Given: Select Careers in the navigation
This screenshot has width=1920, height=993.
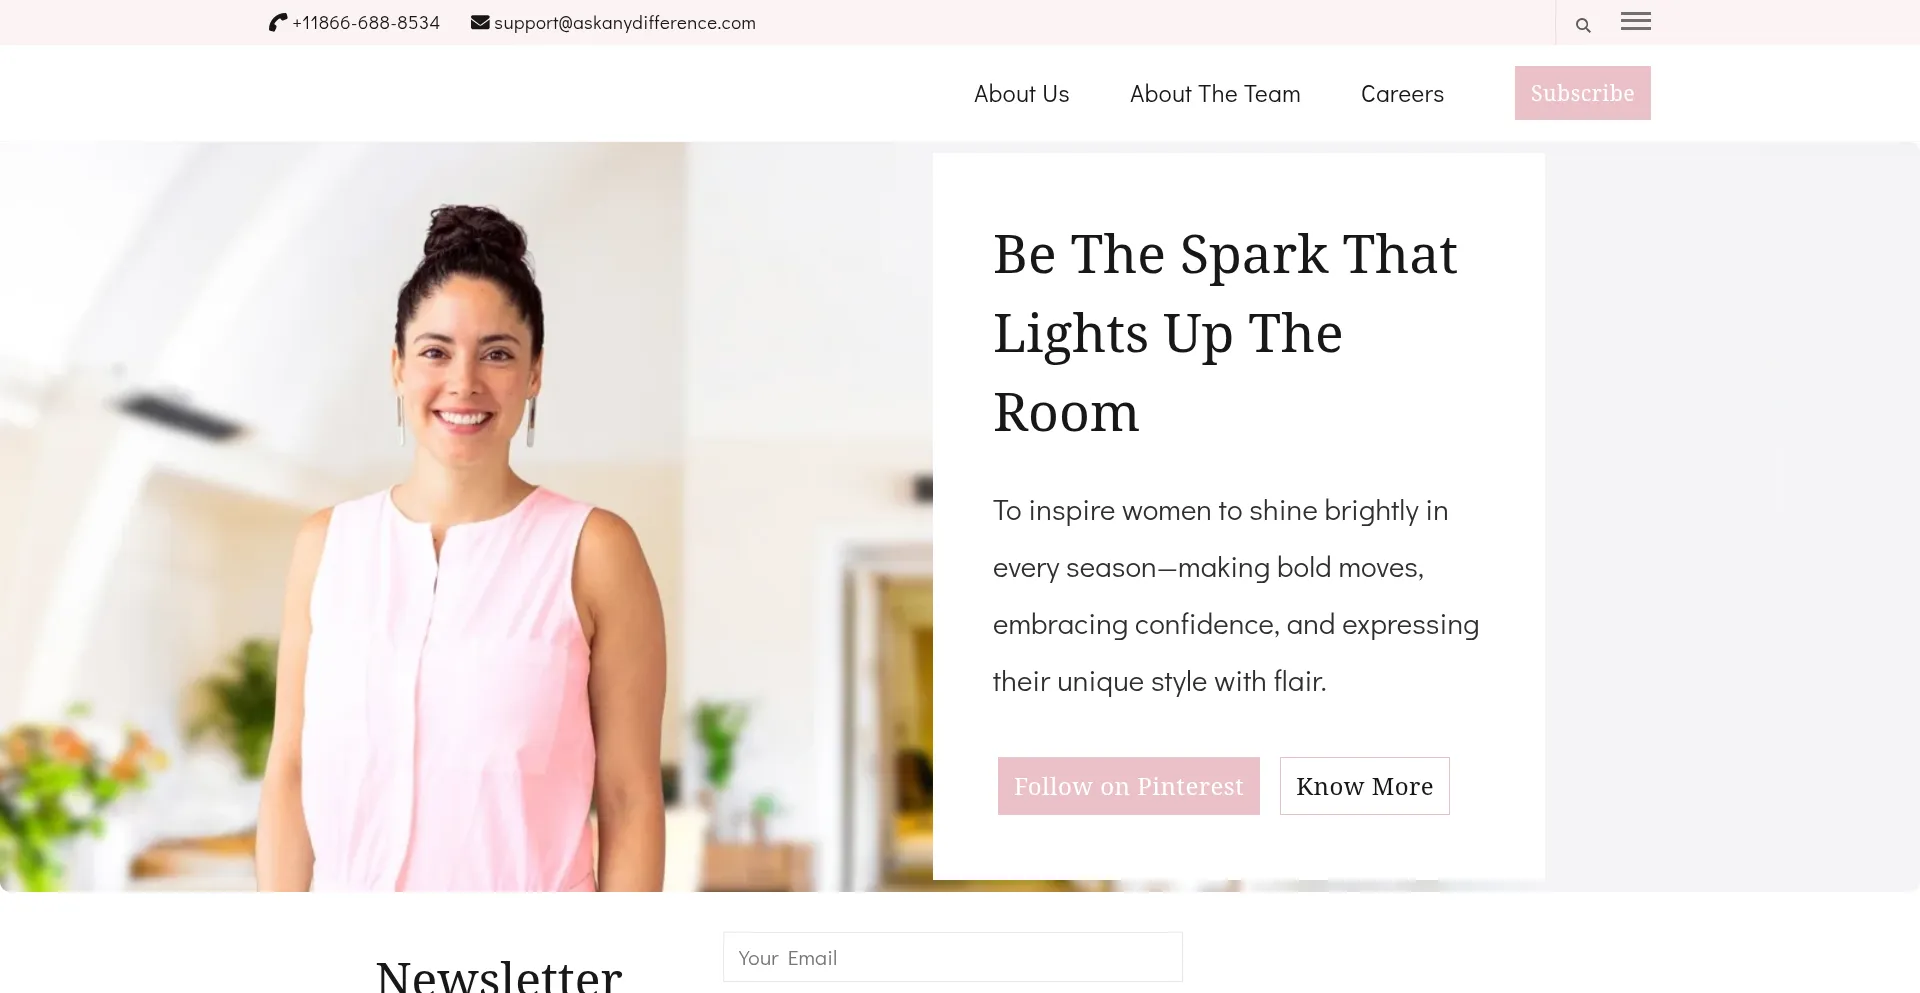Looking at the screenshot, I should 1402,94.
